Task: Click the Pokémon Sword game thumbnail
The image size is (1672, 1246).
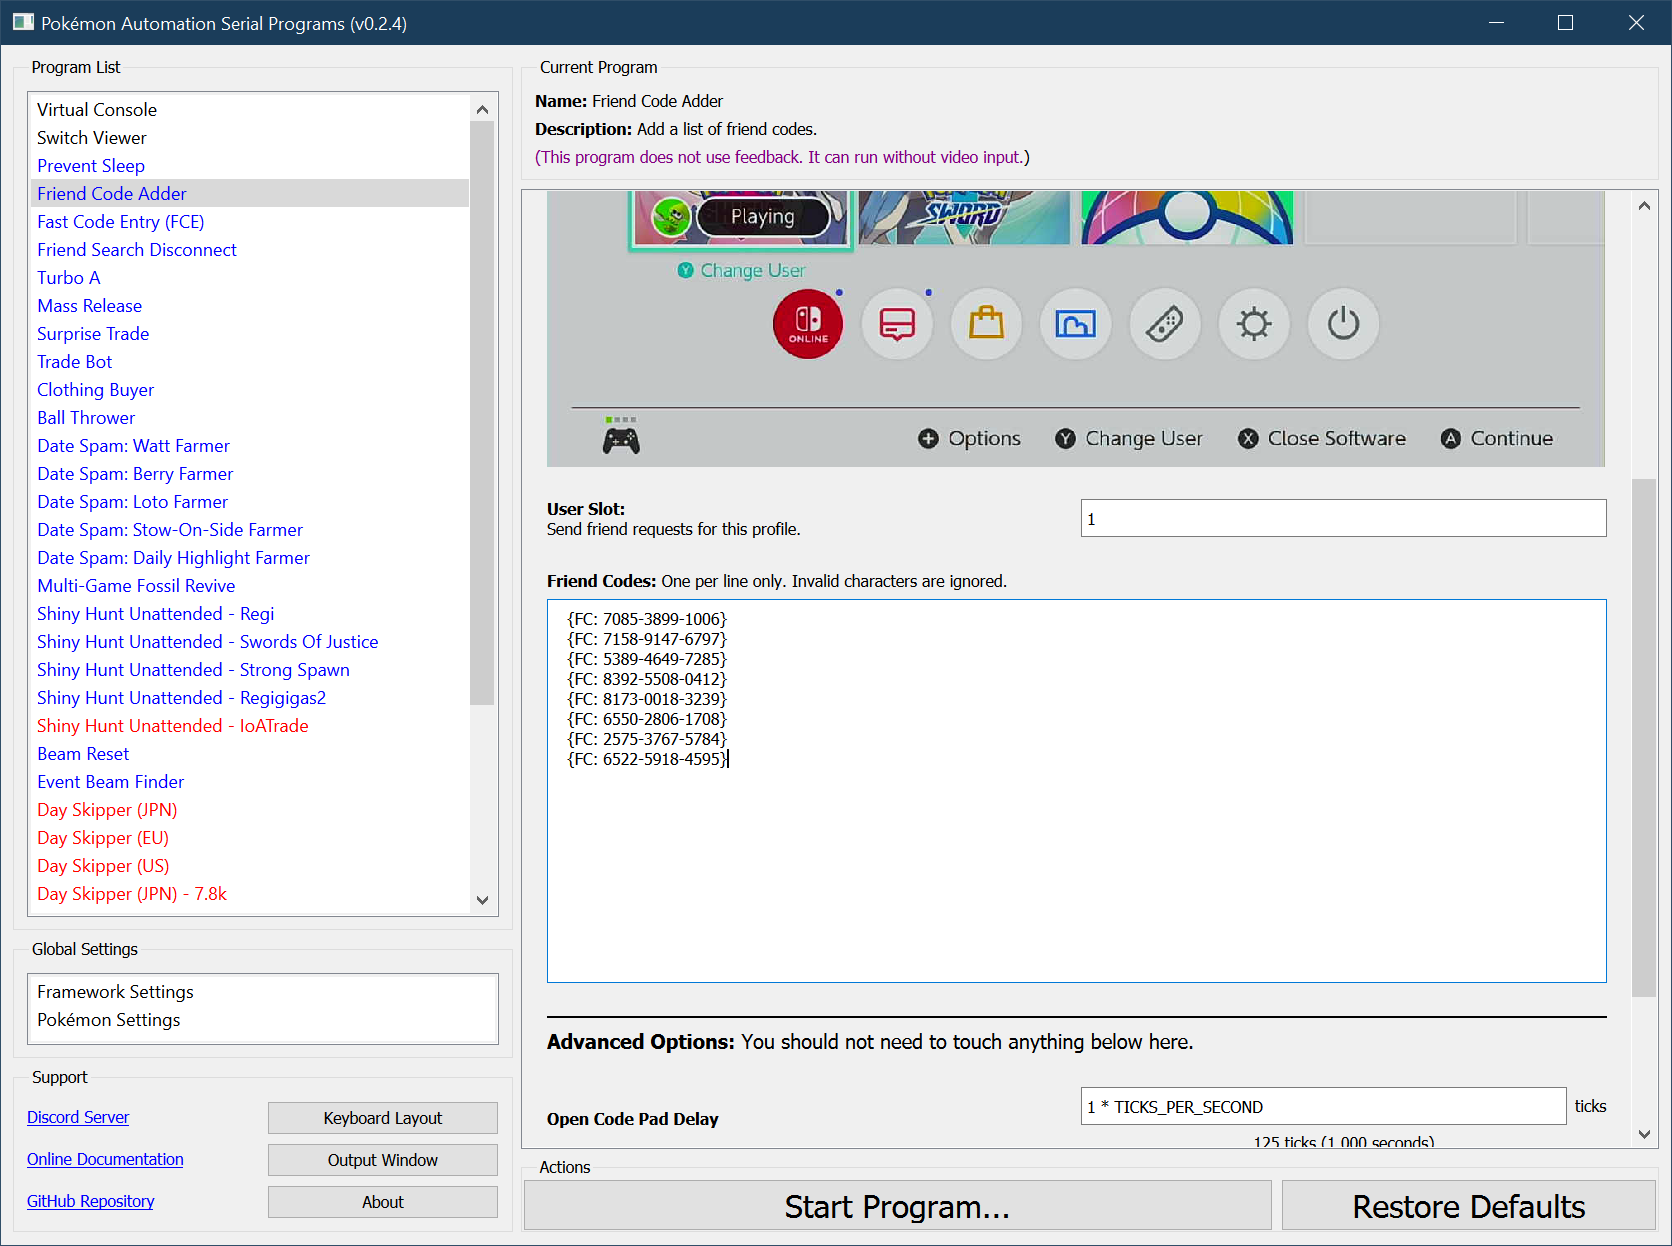Action: (964, 217)
